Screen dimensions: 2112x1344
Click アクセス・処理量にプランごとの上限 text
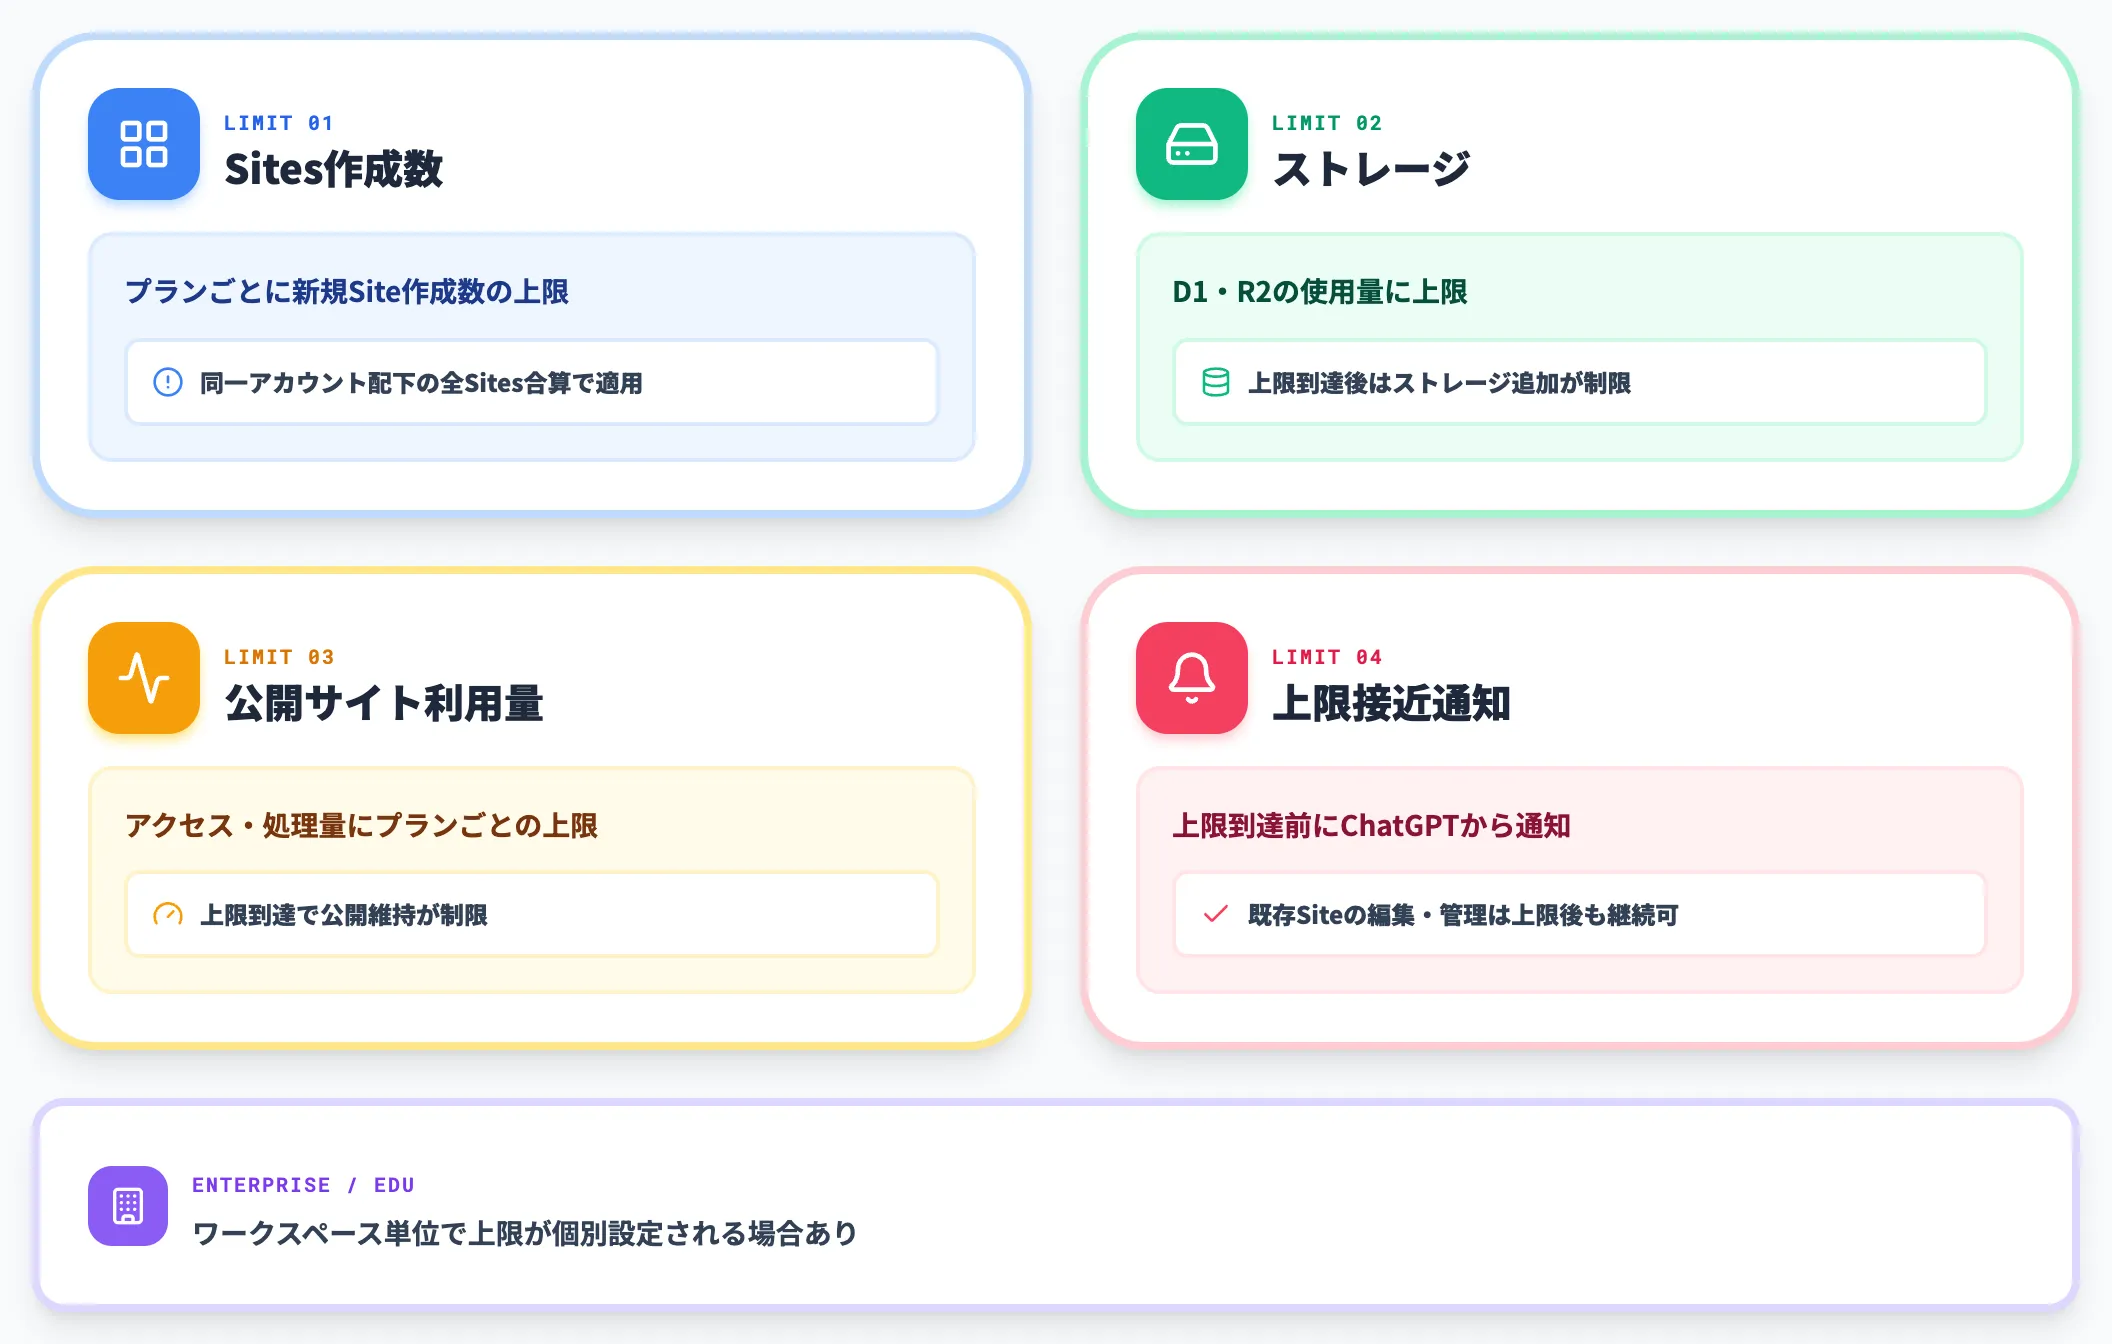click(x=361, y=826)
